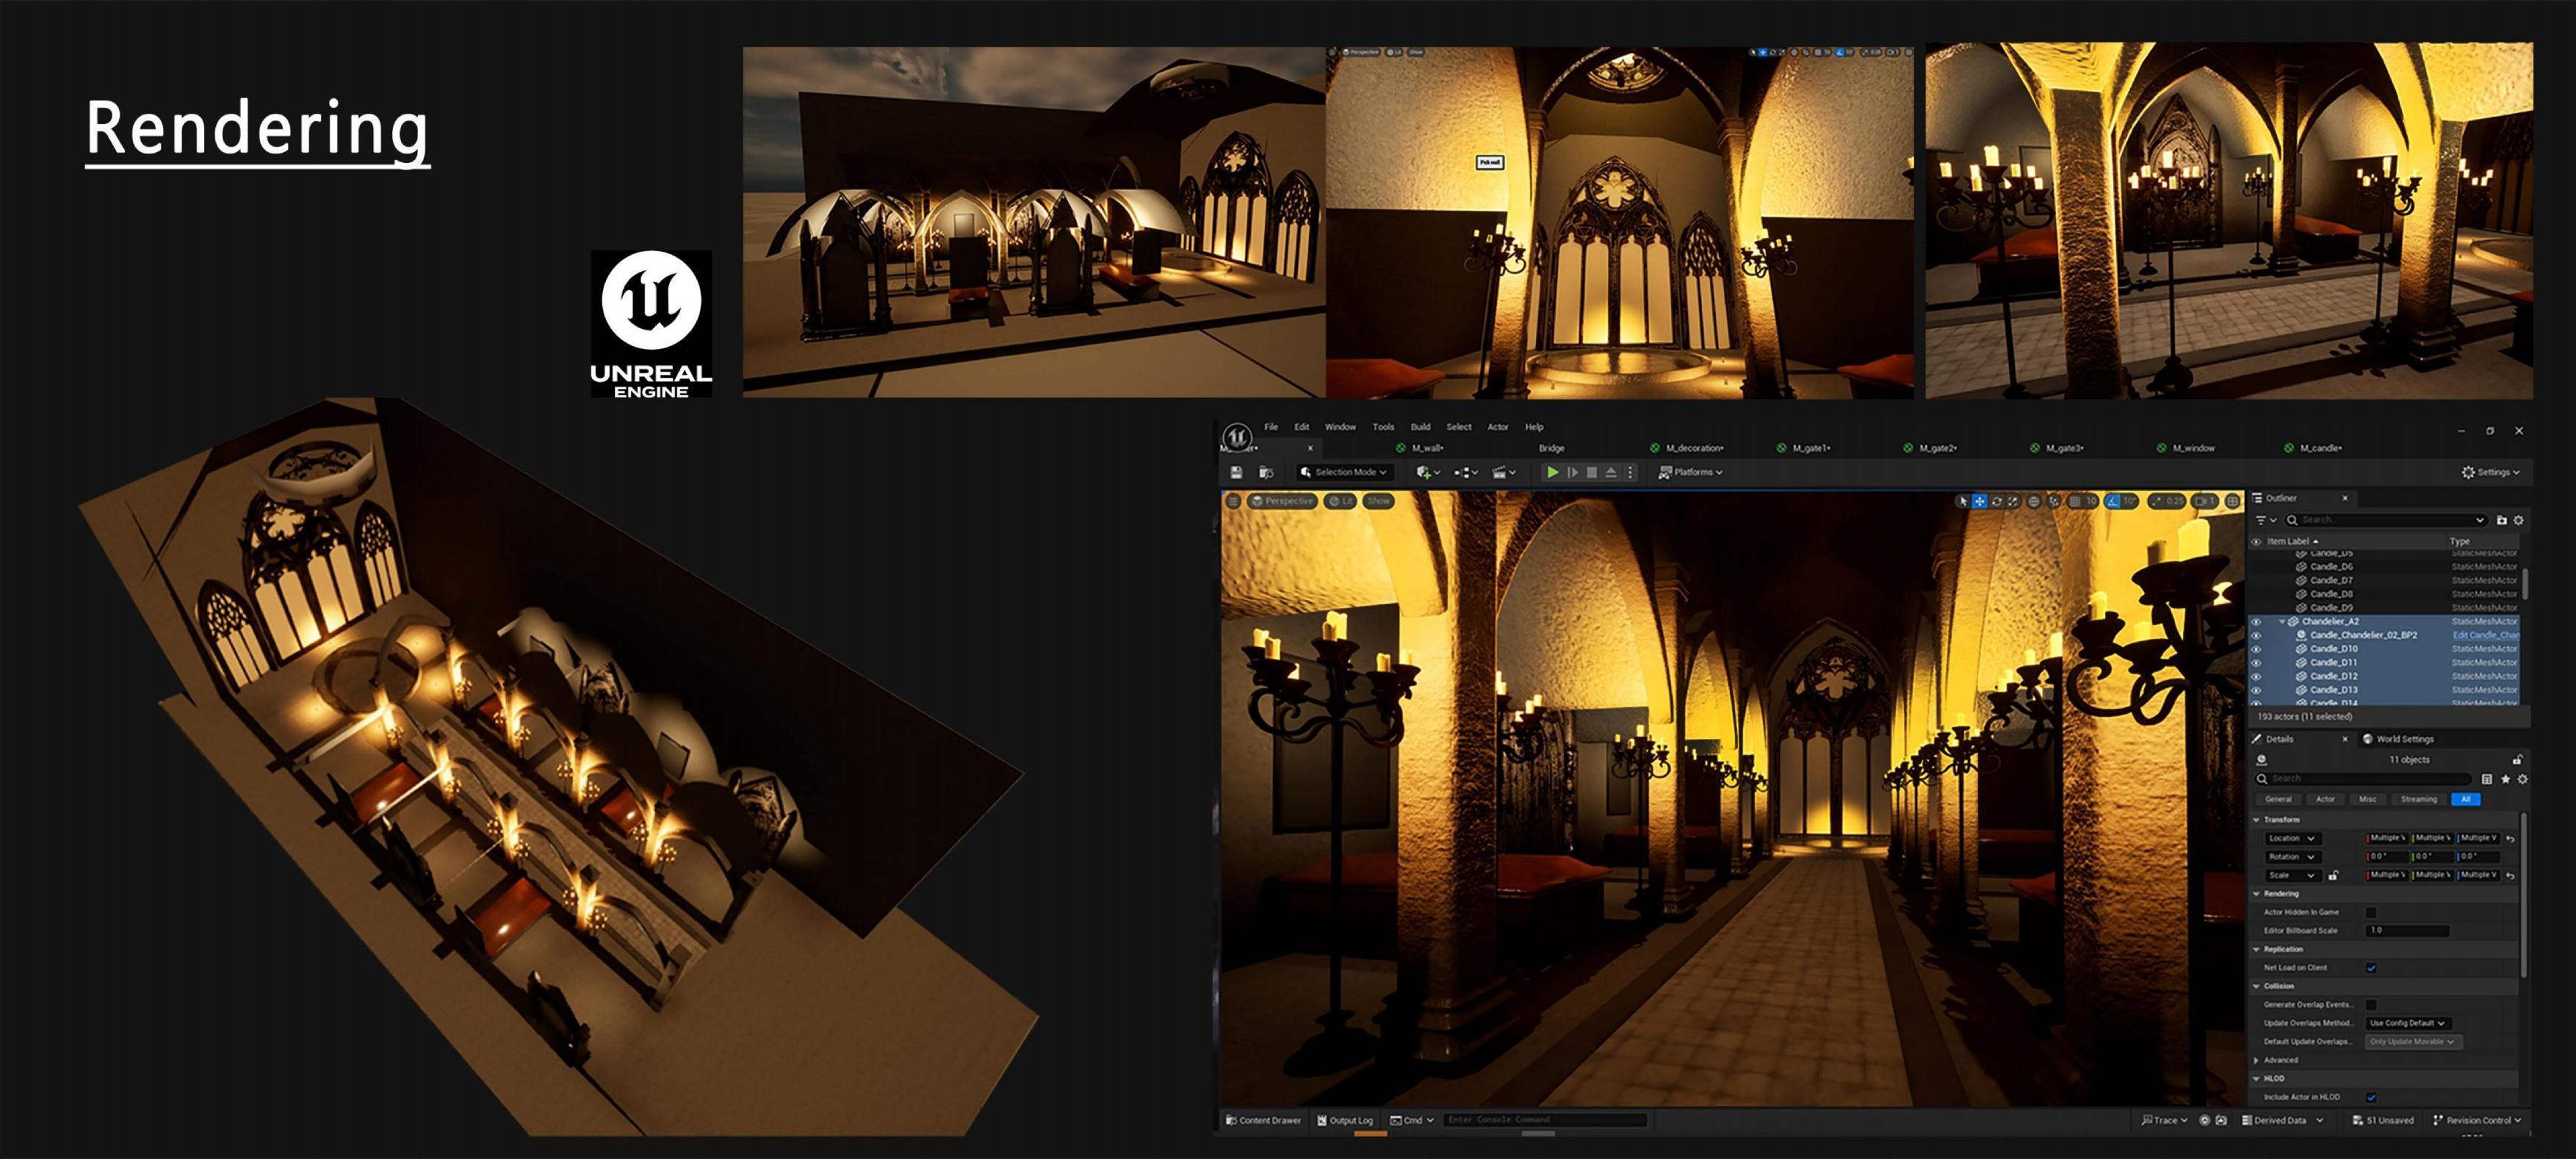Toggle rotation angle snapping icon
The width and height of the screenshot is (2576, 1159).
(x=2112, y=501)
